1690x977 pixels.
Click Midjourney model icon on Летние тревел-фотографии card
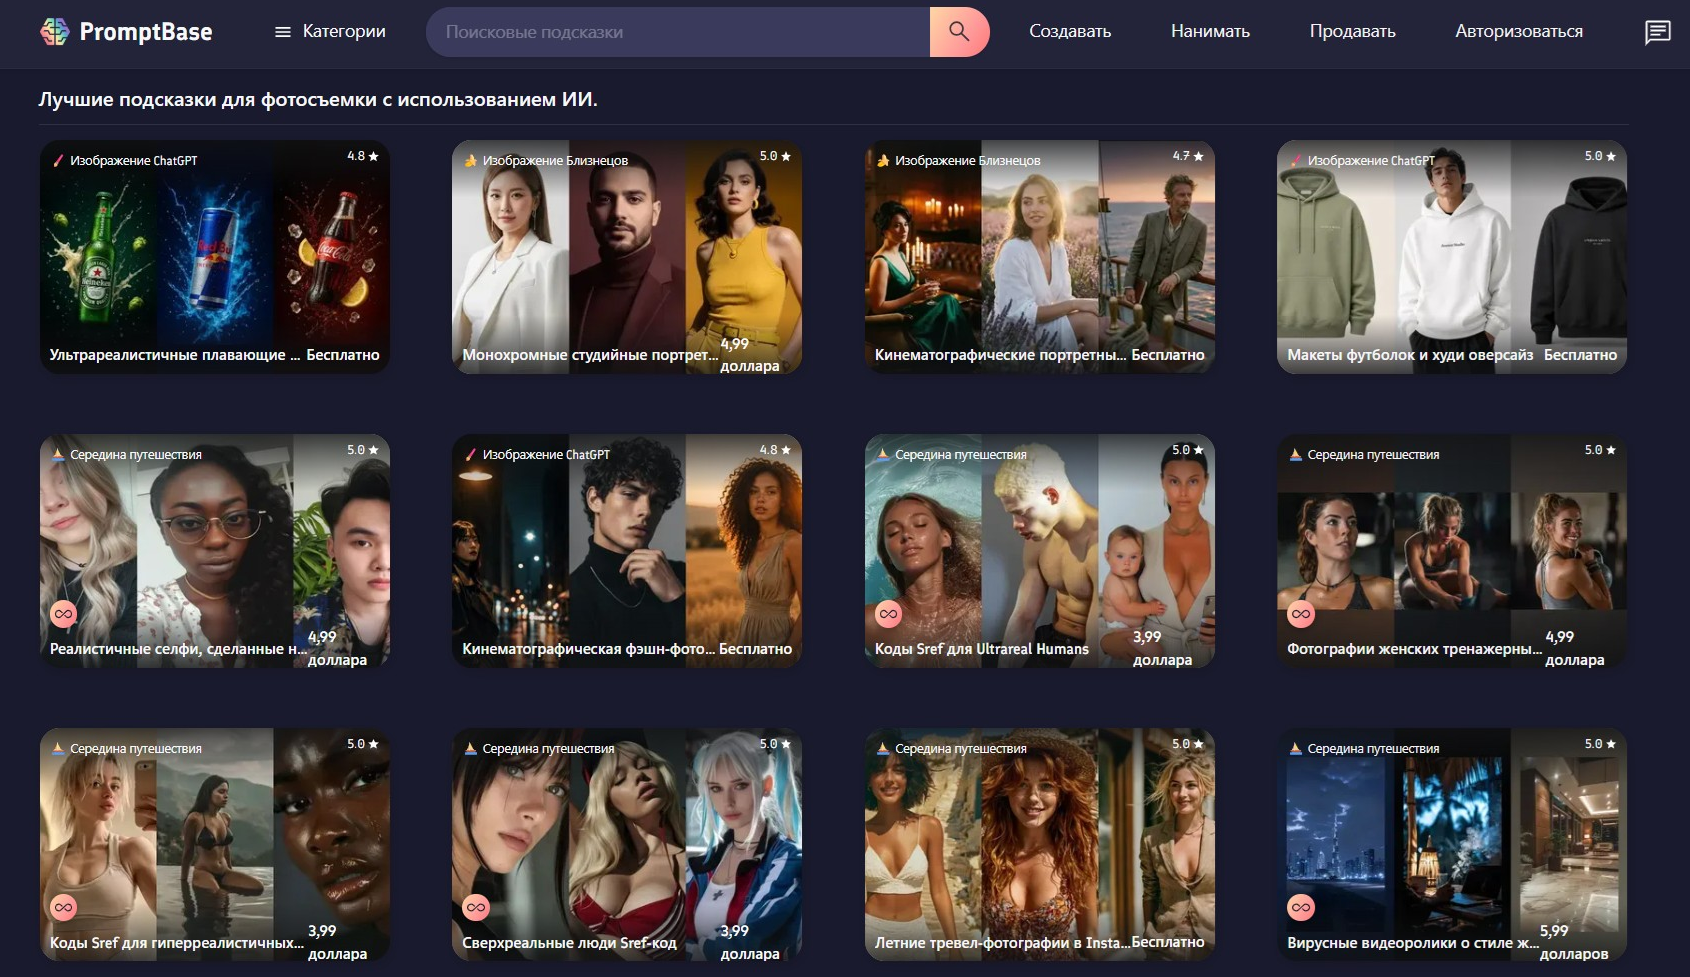coord(883,748)
